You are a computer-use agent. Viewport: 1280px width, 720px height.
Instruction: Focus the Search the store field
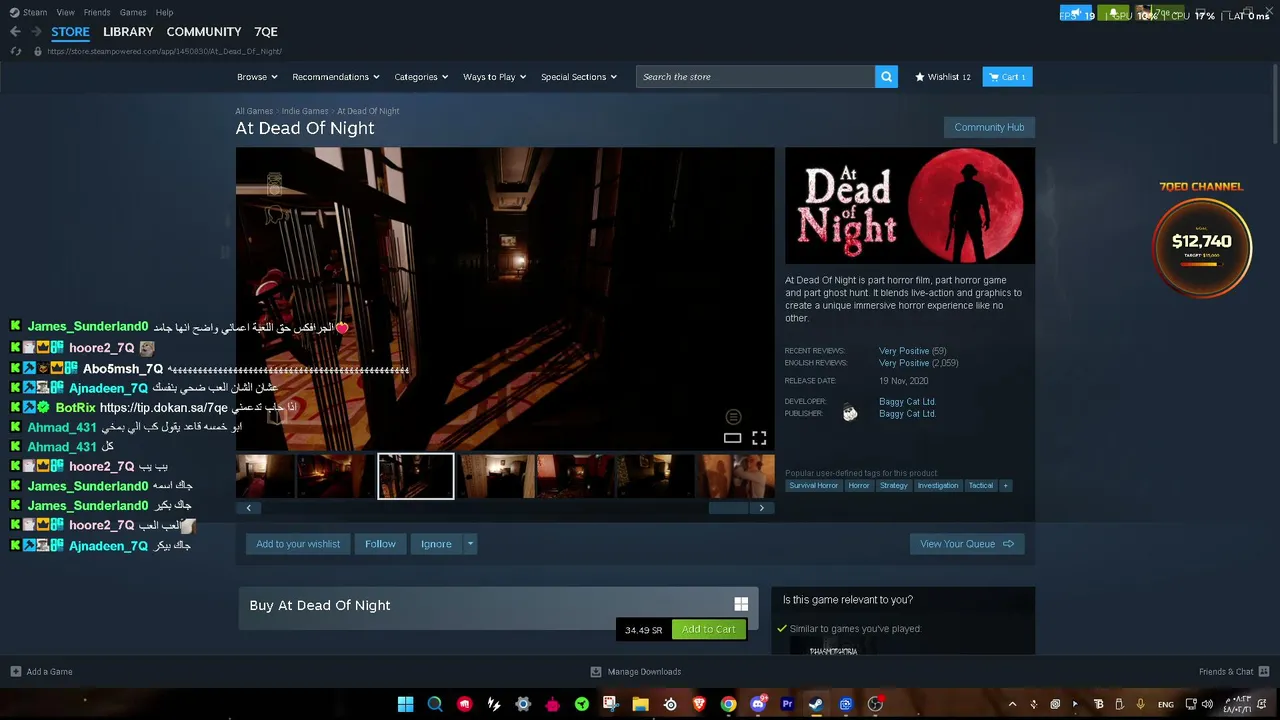(755, 77)
